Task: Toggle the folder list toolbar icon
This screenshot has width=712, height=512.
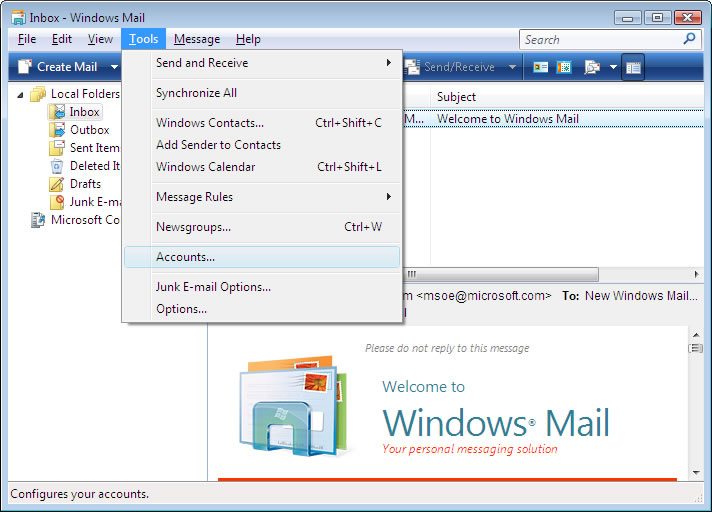Action: click(x=632, y=67)
